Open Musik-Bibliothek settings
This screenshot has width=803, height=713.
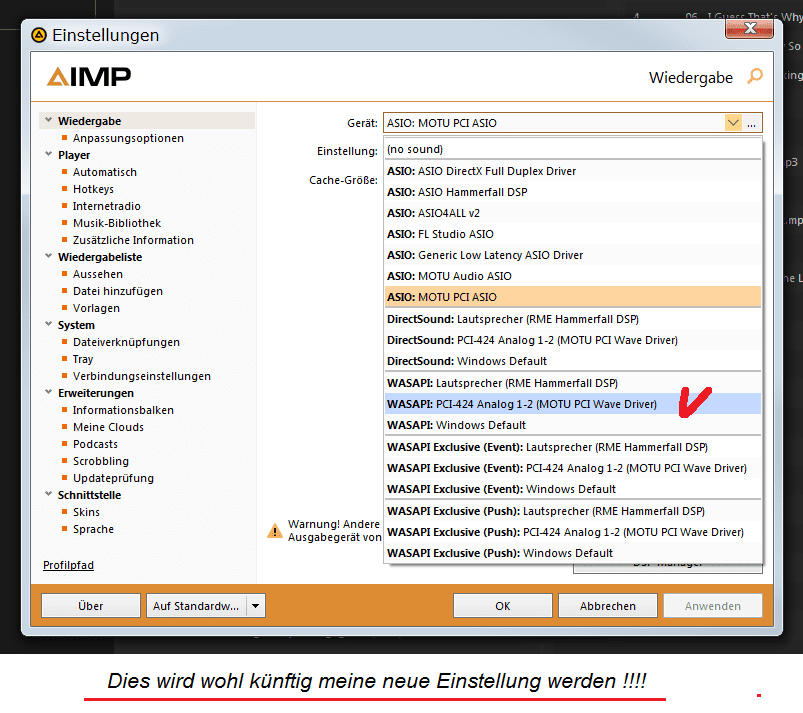click(117, 223)
